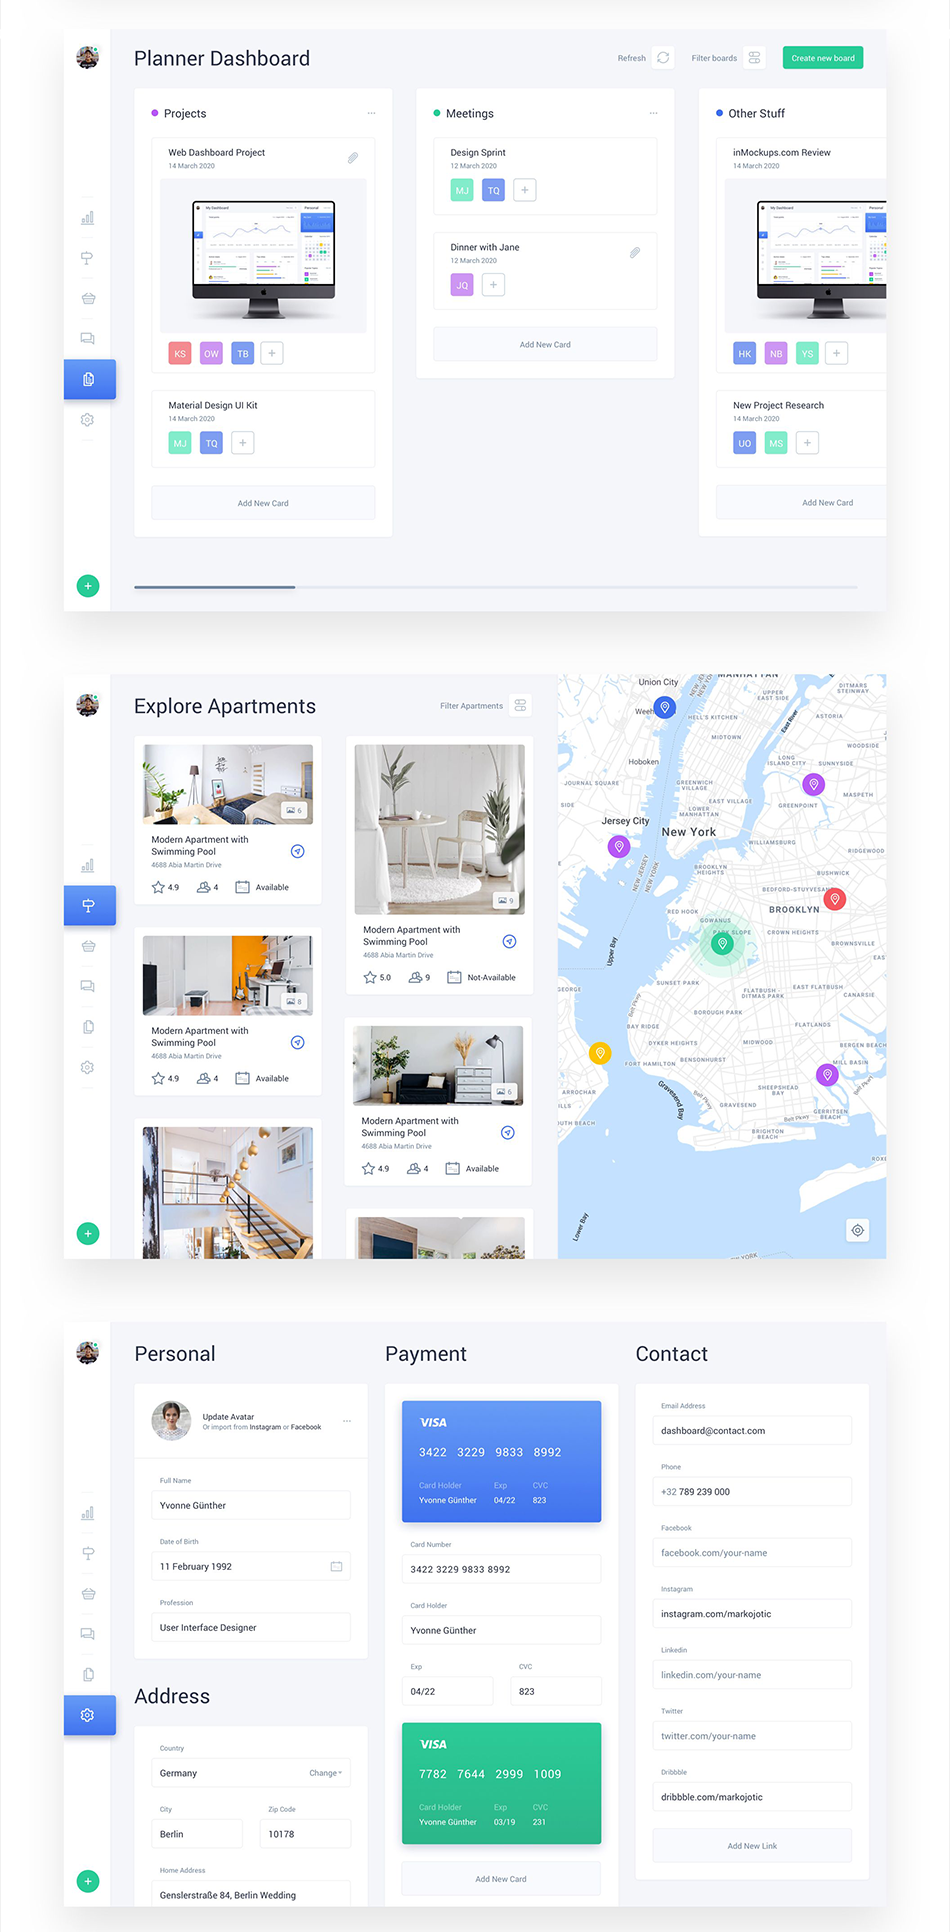Click Add New Card under Meetings
950x1932 pixels.
coord(545,344)
